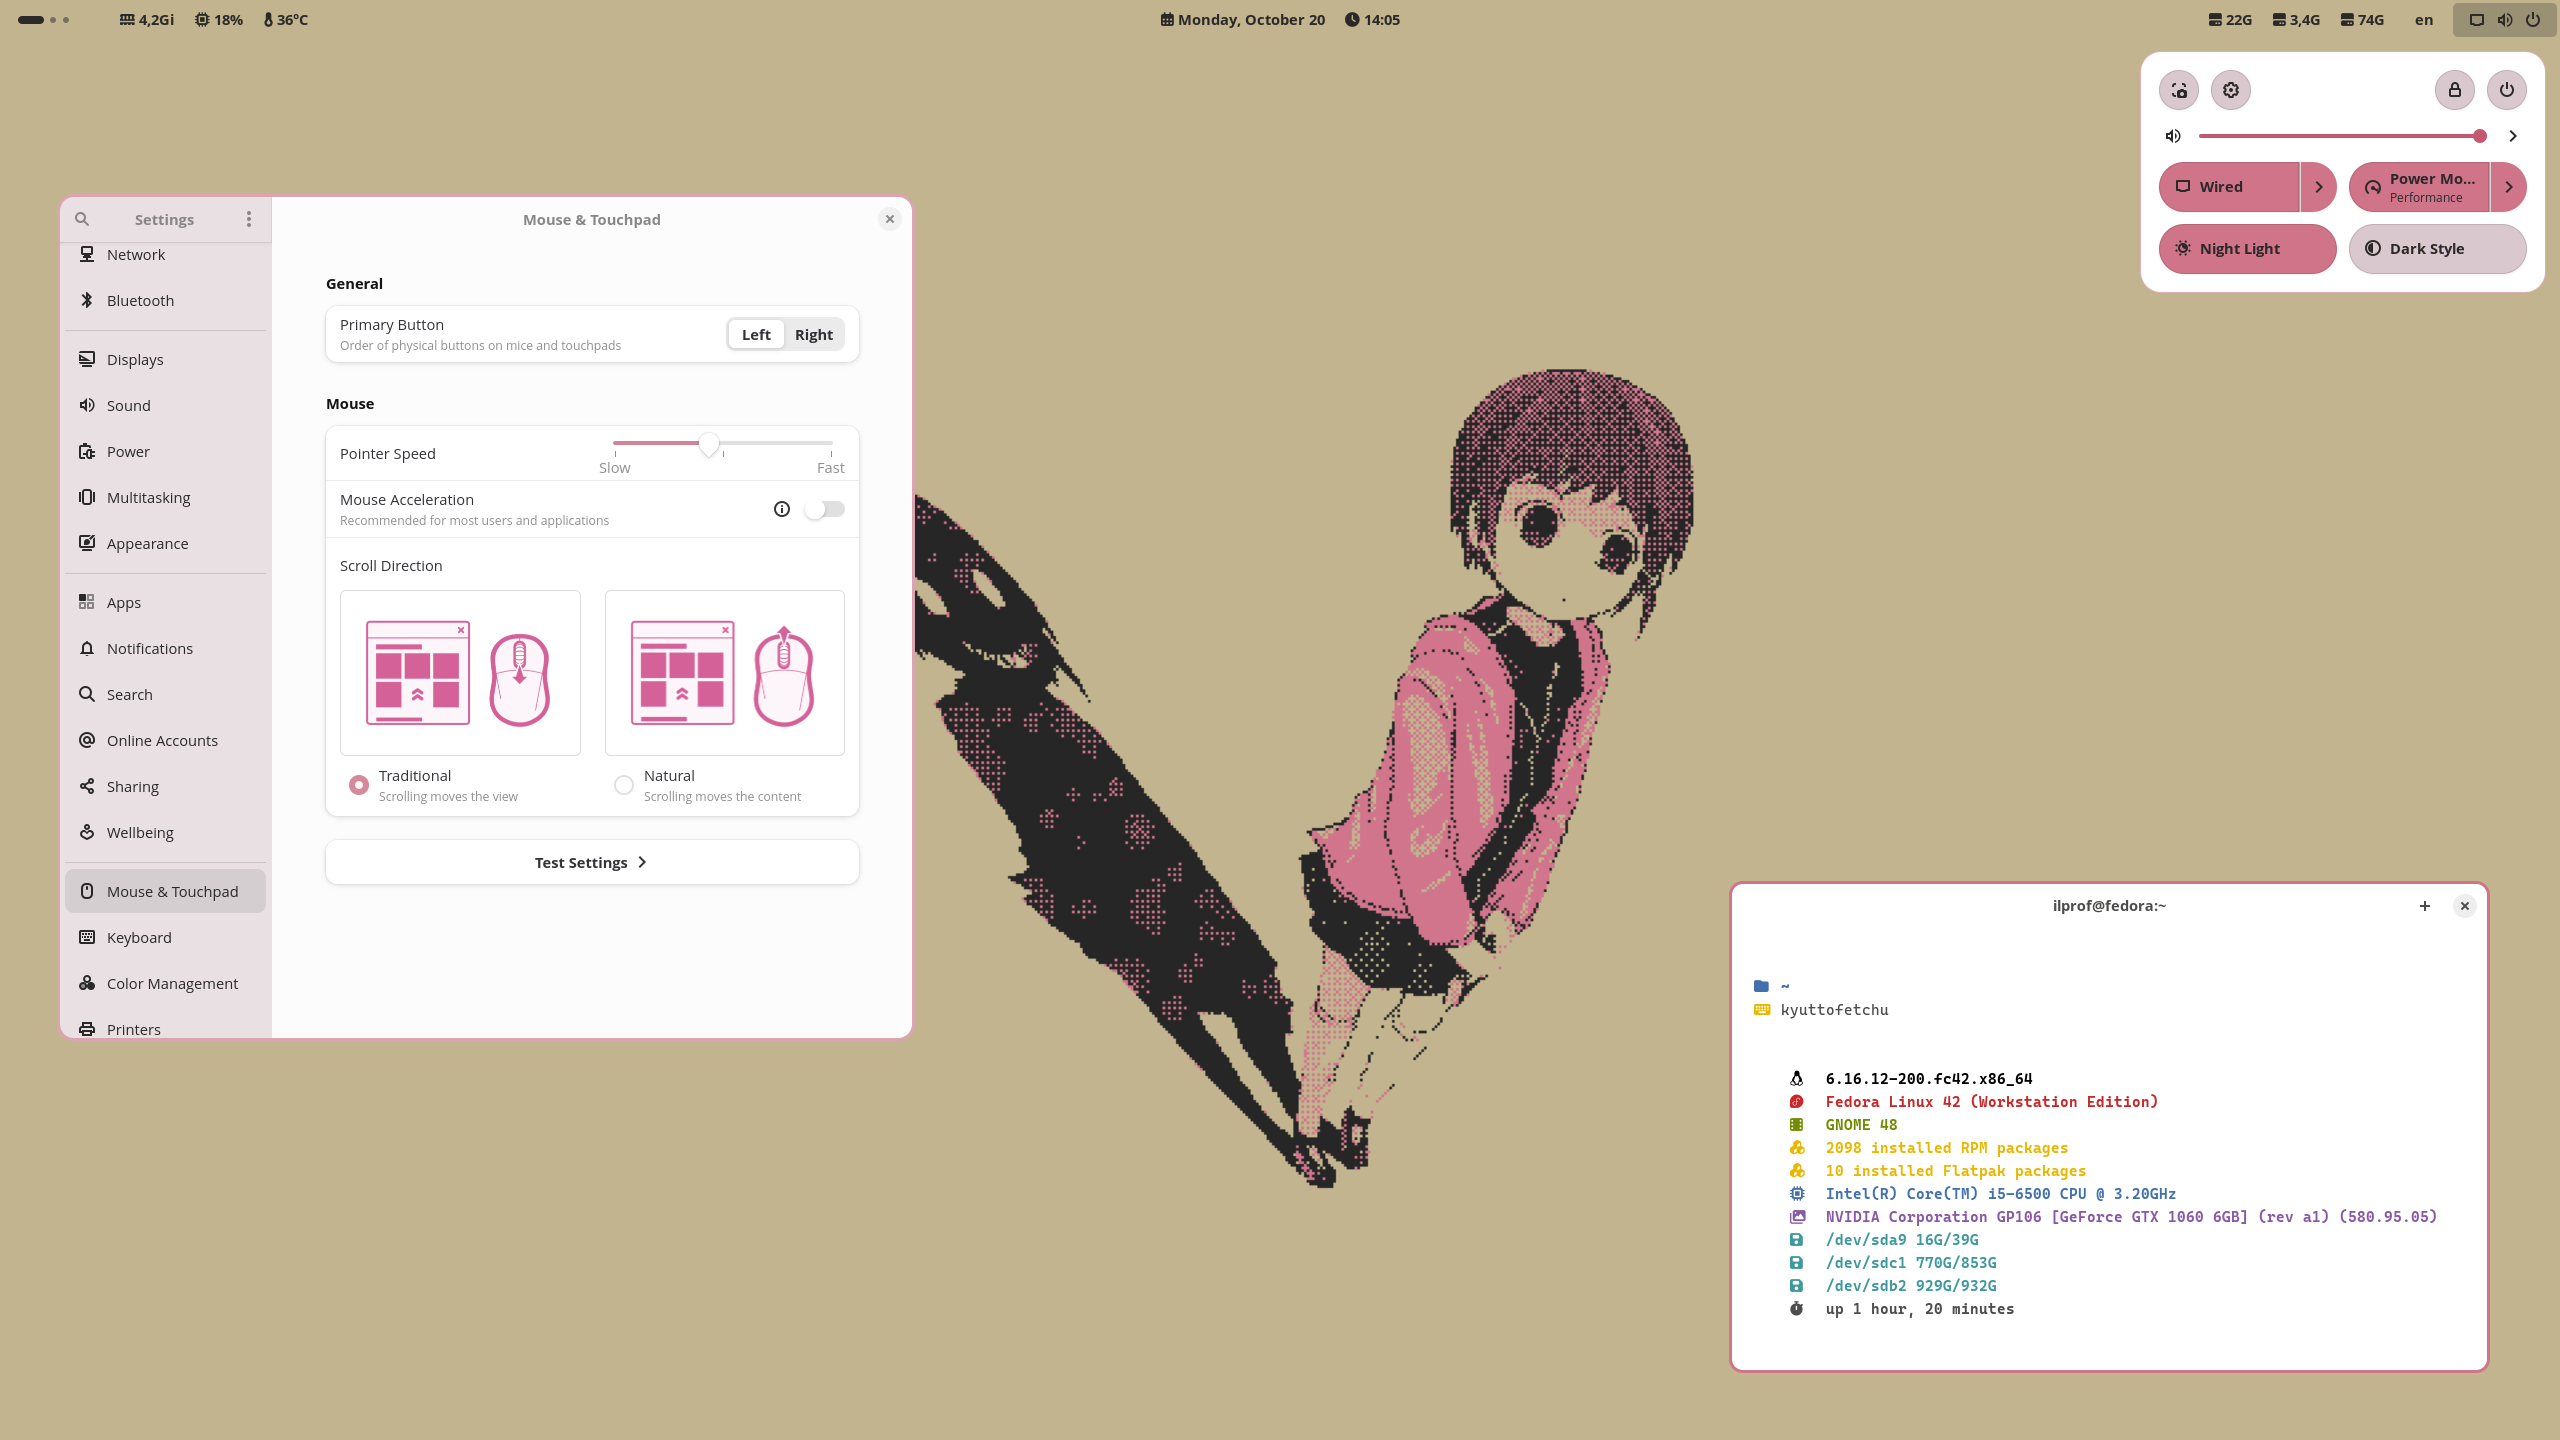This screenshot has width=2560, height=1440.
Task: Open Appearance settings in sidebar
Action: tap(147, 544)
